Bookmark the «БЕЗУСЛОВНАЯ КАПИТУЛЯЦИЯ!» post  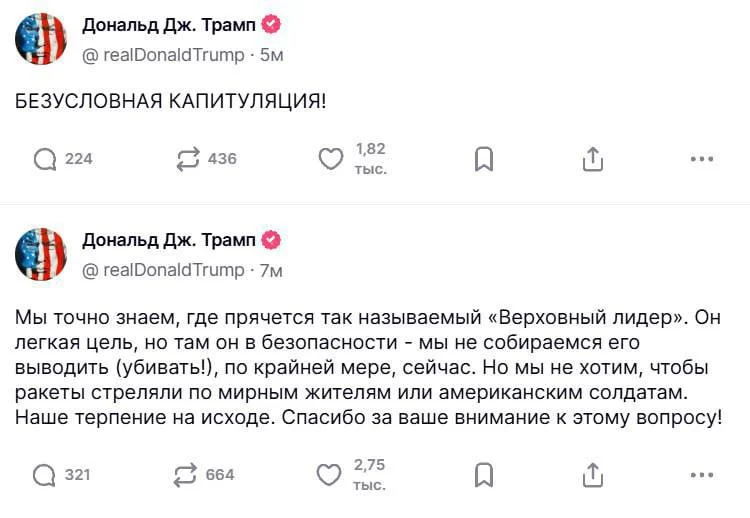click(x=483, y=159)
